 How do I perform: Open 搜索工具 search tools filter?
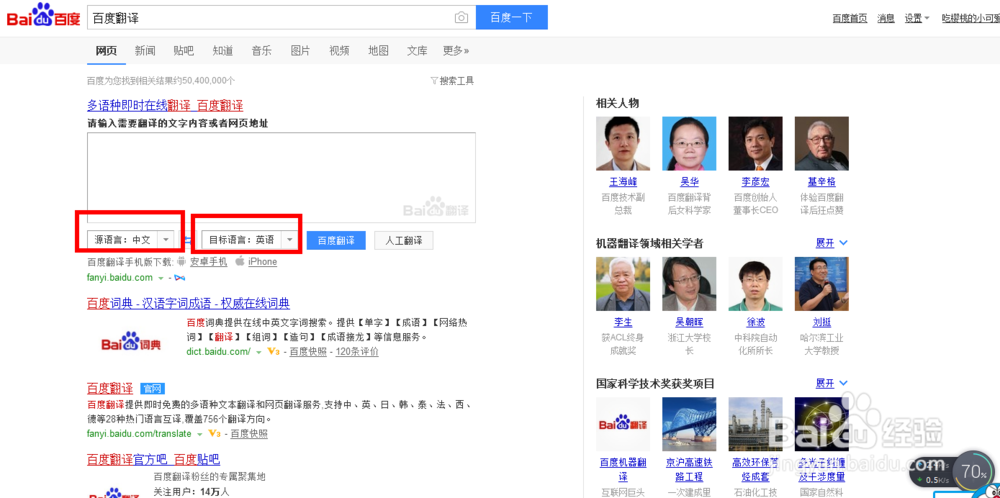pyautogui.click(x=452, y=81)
